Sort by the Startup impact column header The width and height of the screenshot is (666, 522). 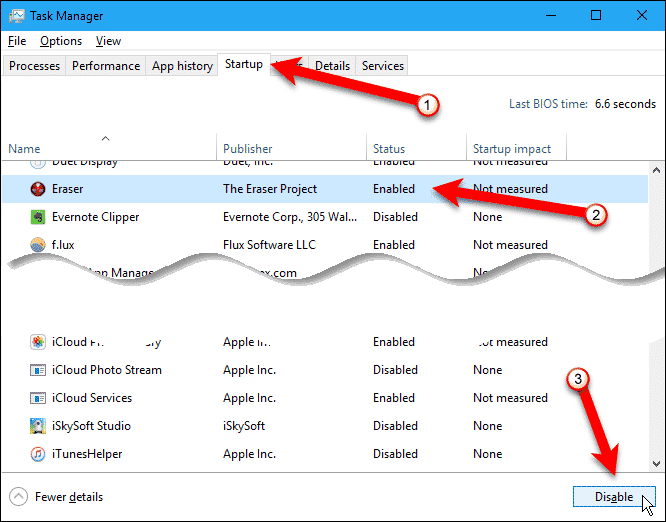coord(516,148)
